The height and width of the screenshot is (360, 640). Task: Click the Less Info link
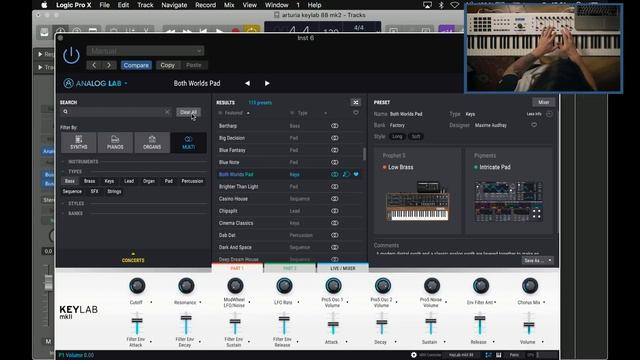534,114
